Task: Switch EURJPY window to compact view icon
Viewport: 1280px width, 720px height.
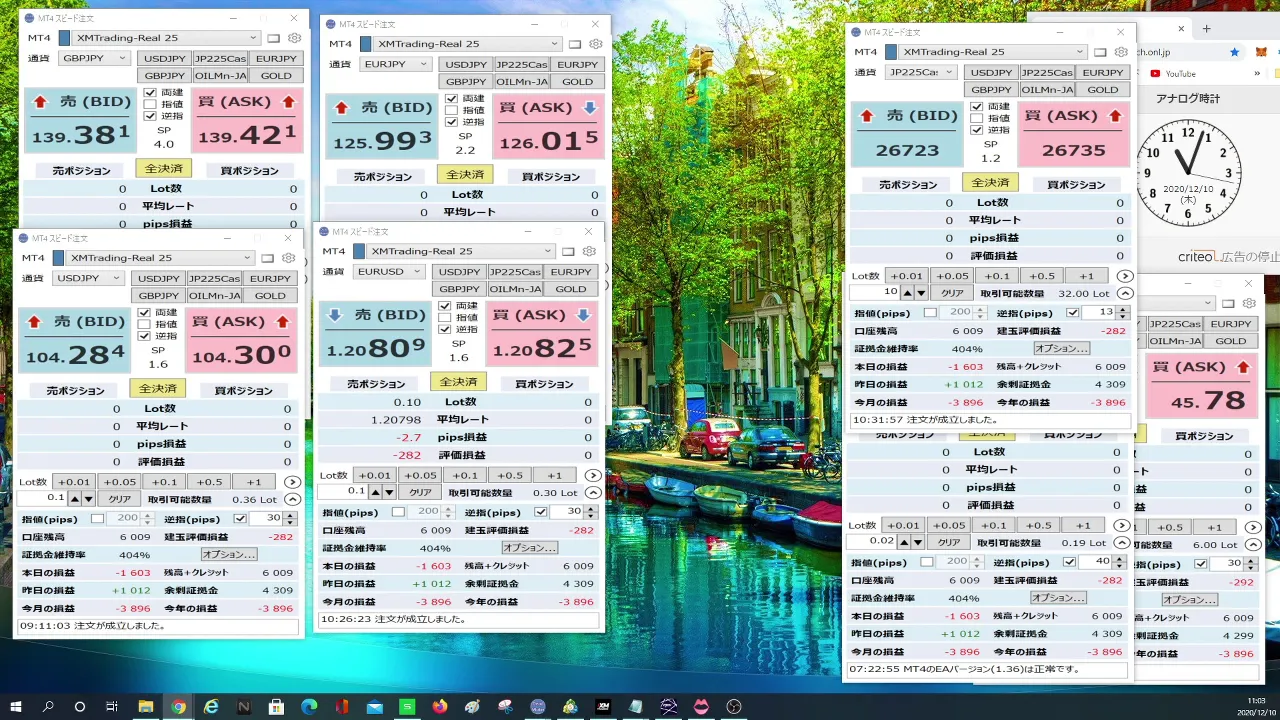Action: [575, 44]
